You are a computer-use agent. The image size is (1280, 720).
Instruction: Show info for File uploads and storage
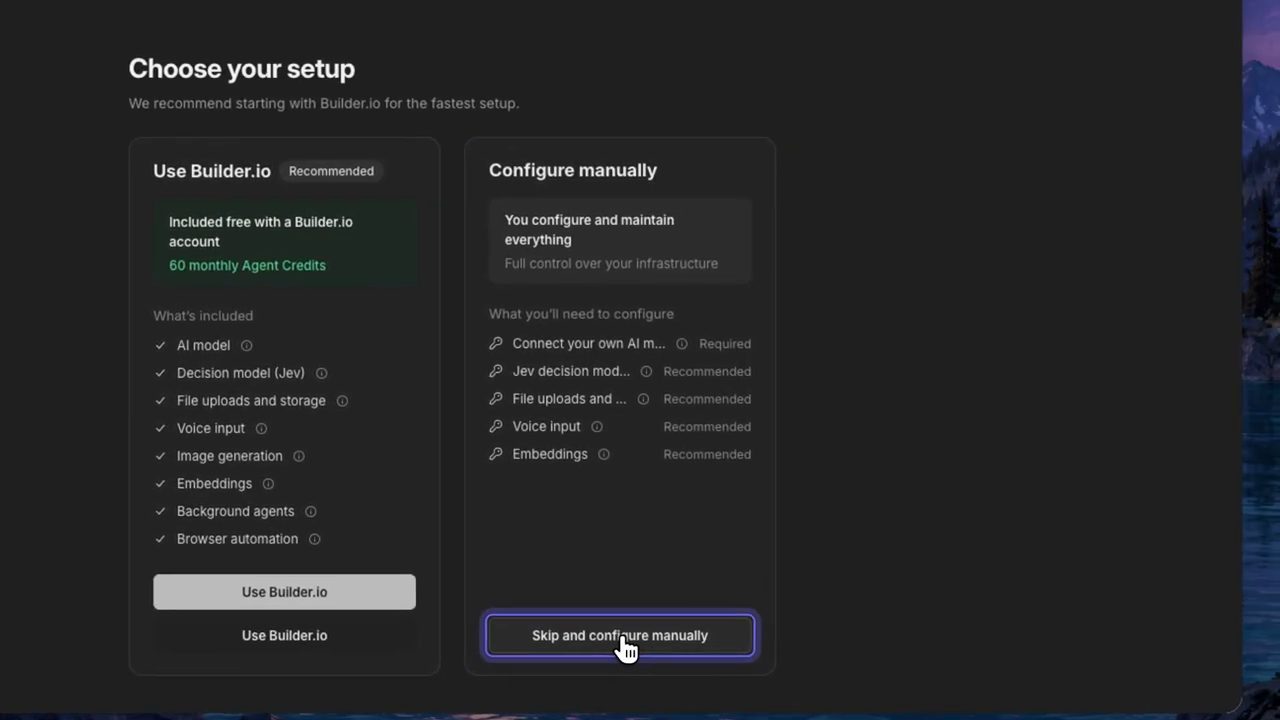click(342, 401)
